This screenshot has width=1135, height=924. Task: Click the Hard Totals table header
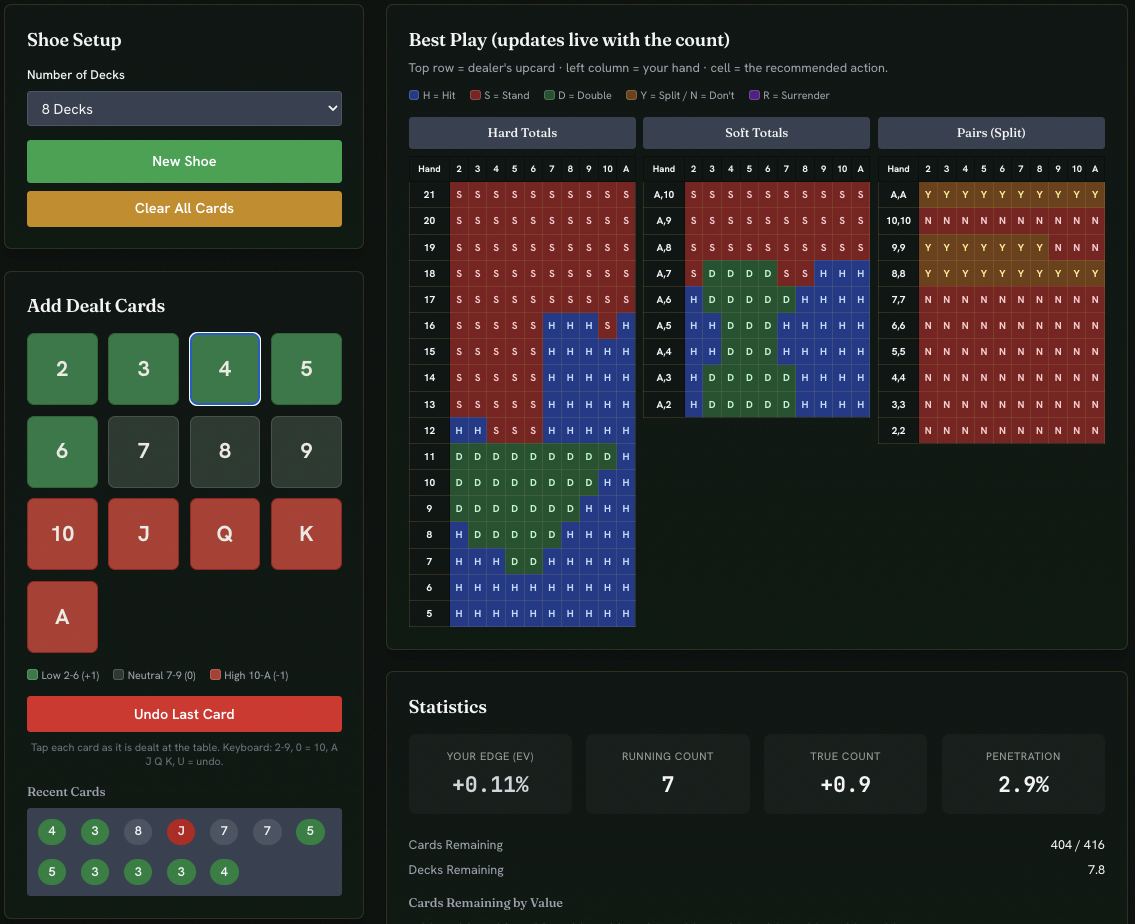[x=522, y=133]
